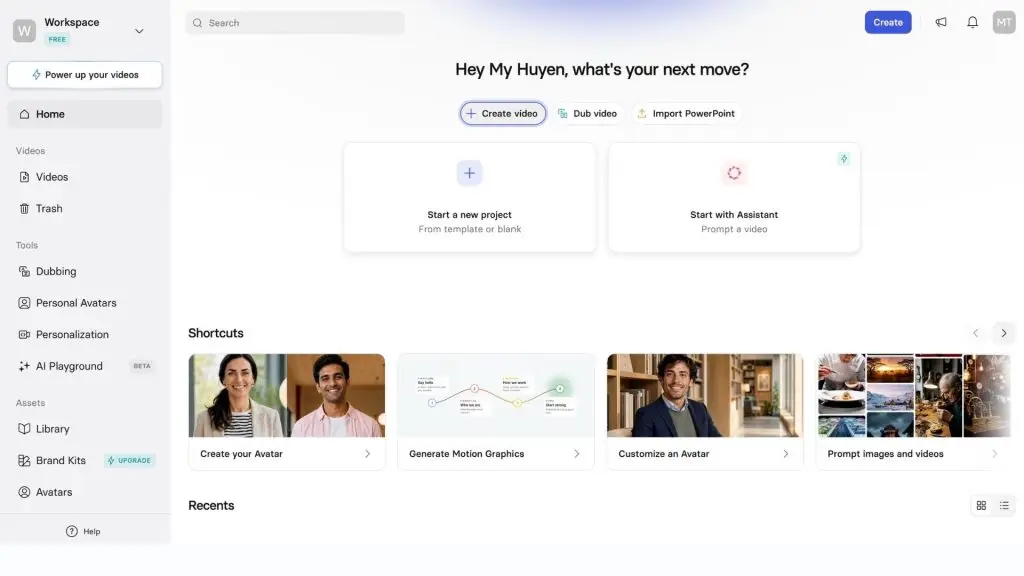Open Create your Avatar thumbnail
The width and height of the screenshot is (1024, 576).
287,396
